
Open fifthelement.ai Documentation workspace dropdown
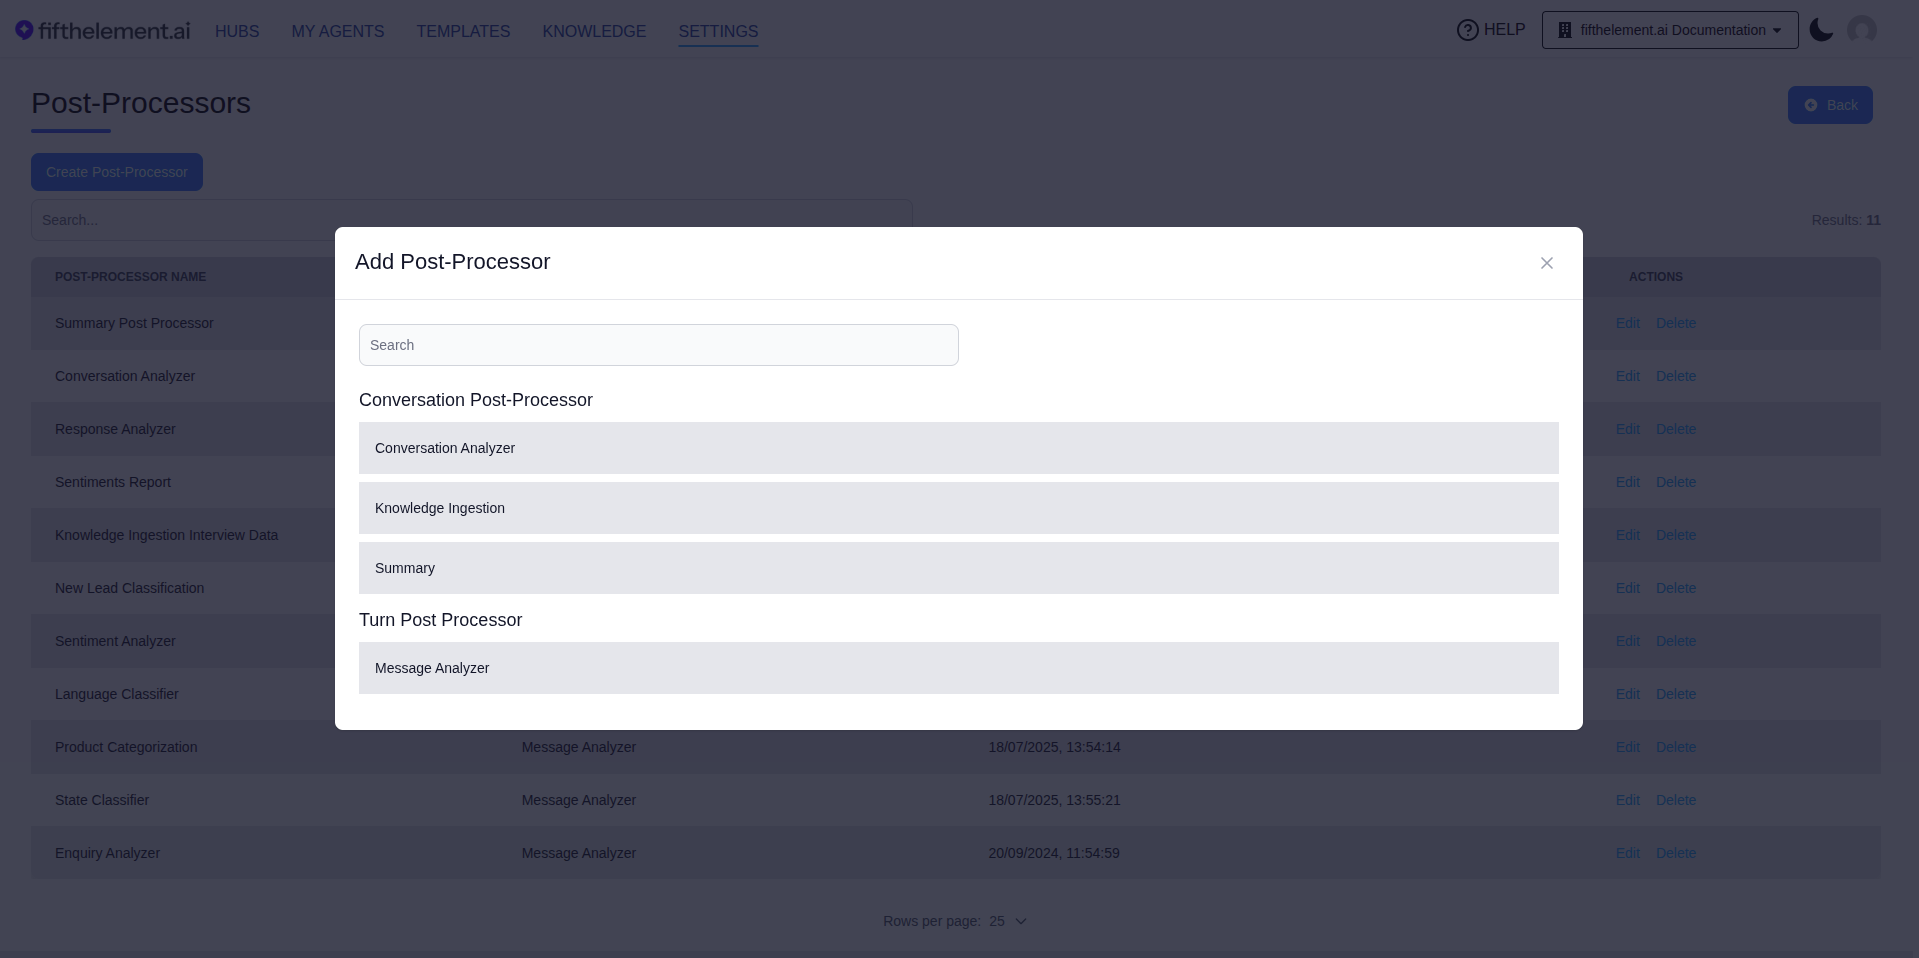coord(1669,30)
